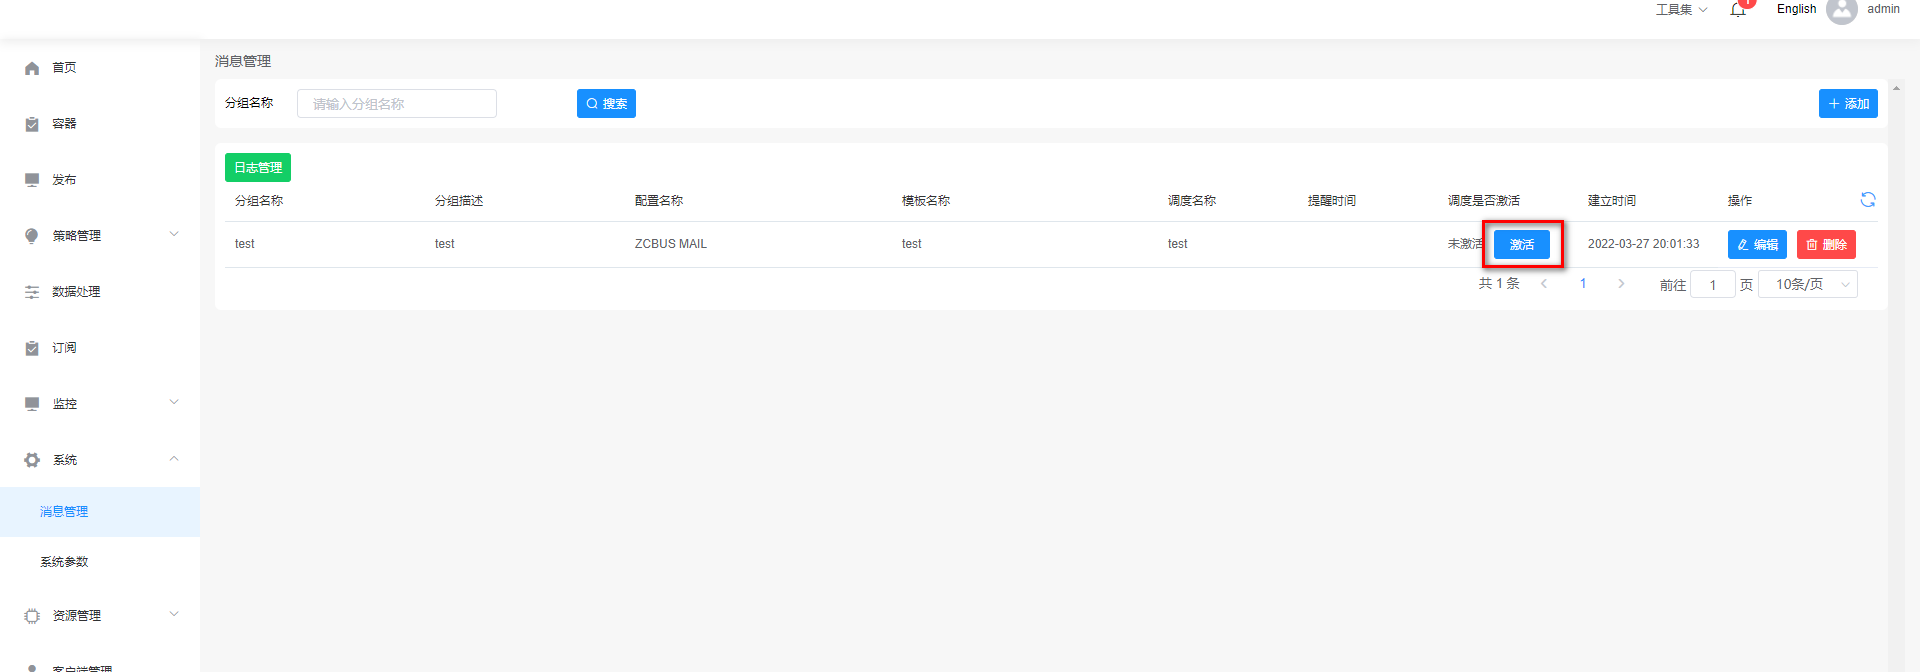Screen dimensions: 1920x672
Task: Click the 模板名称 column header
Action: tap(926, 201)
